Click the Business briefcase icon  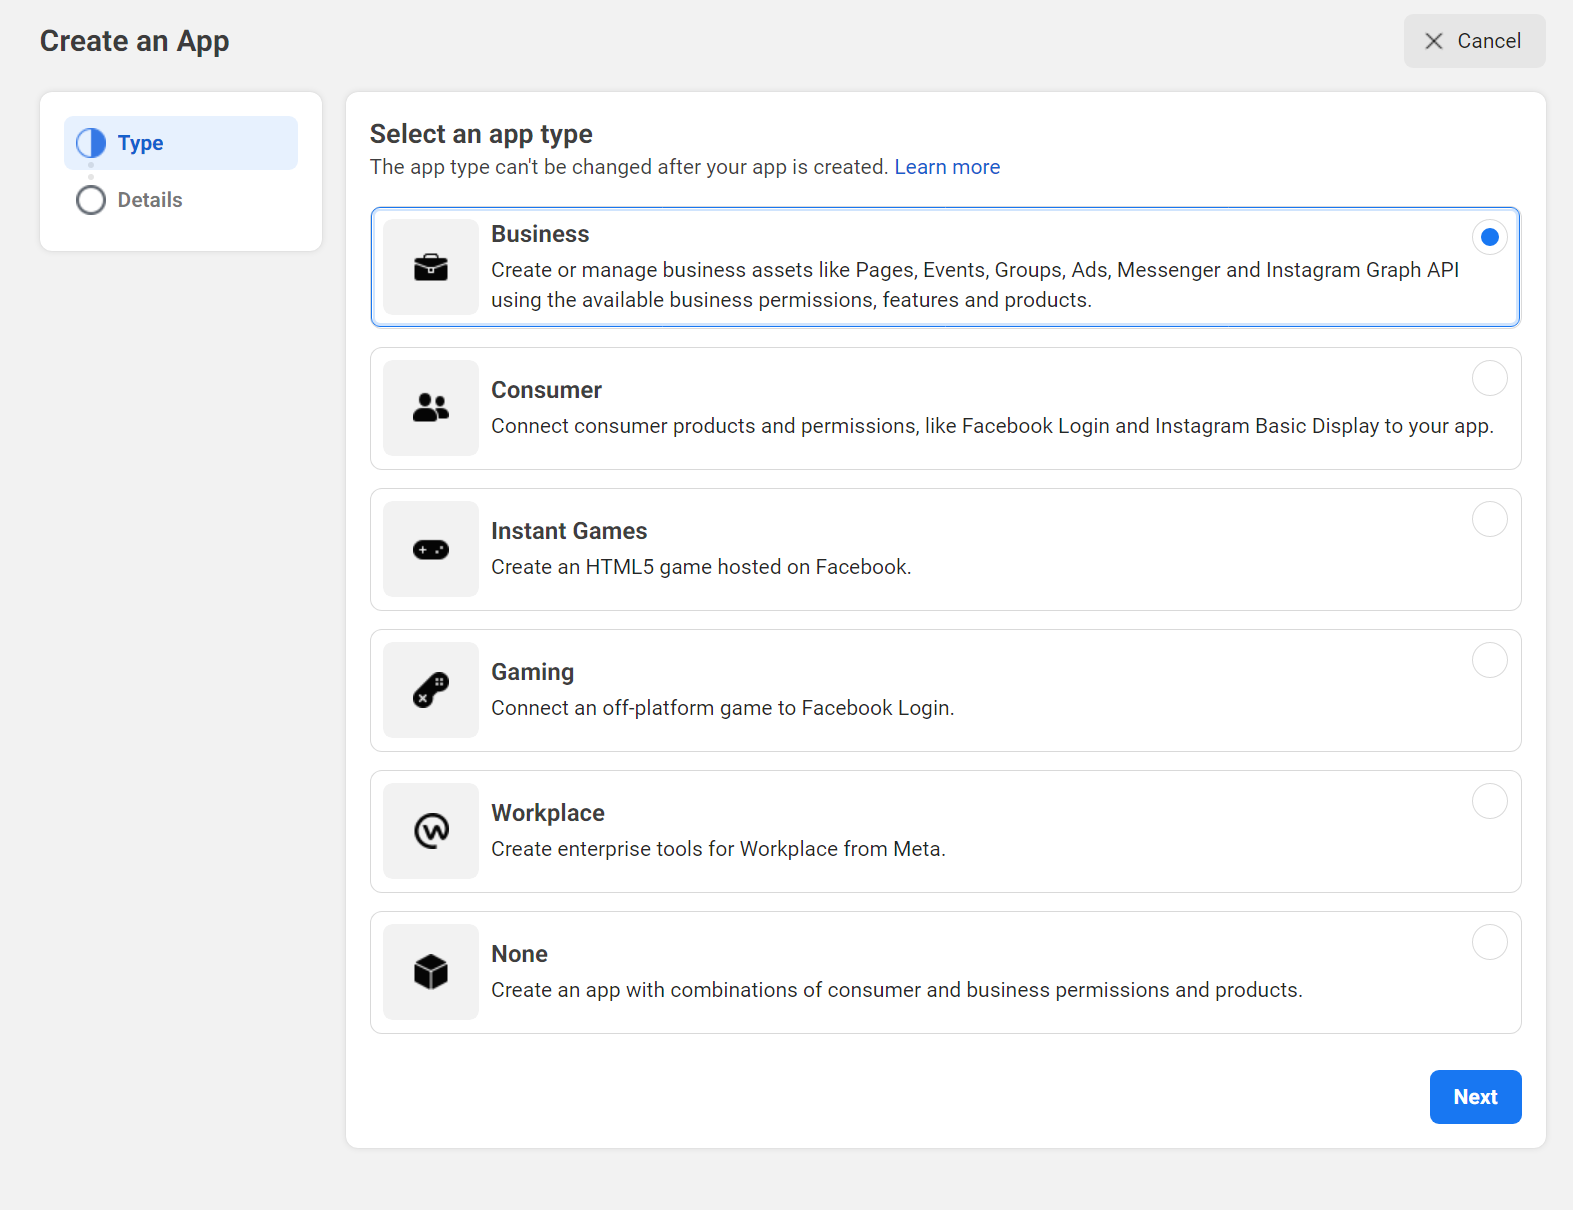tap(431, 267)
